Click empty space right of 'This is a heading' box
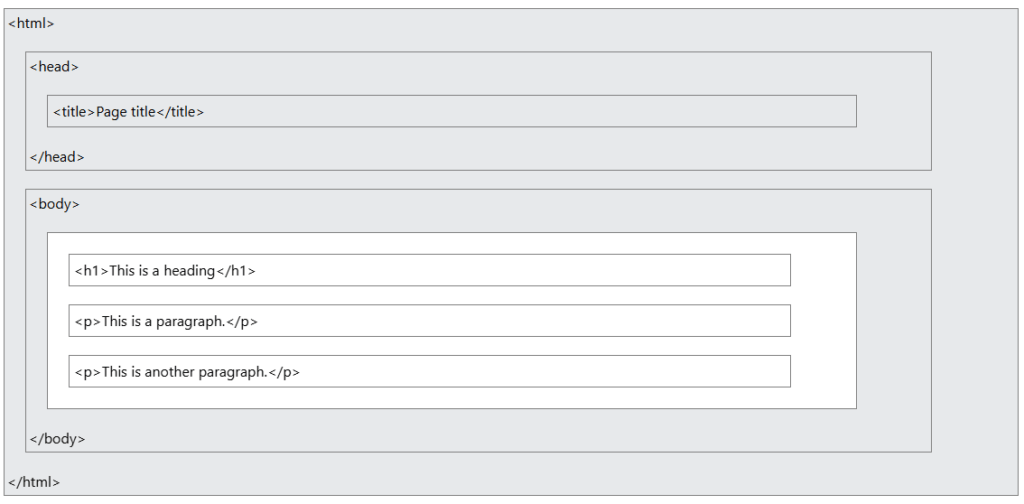Screen dimensions: 1024x504 822,270
